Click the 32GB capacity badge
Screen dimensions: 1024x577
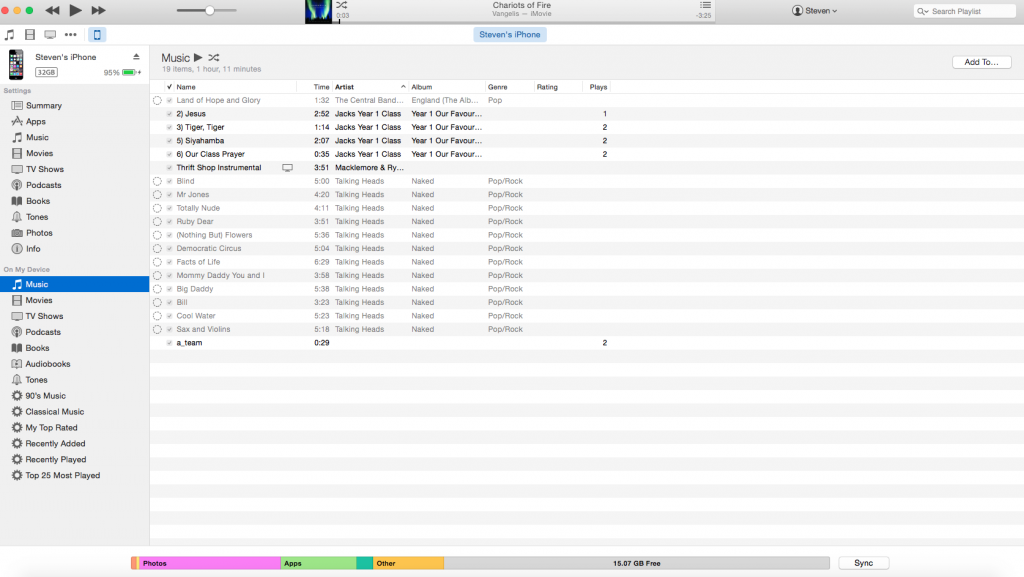click(46, 72)
